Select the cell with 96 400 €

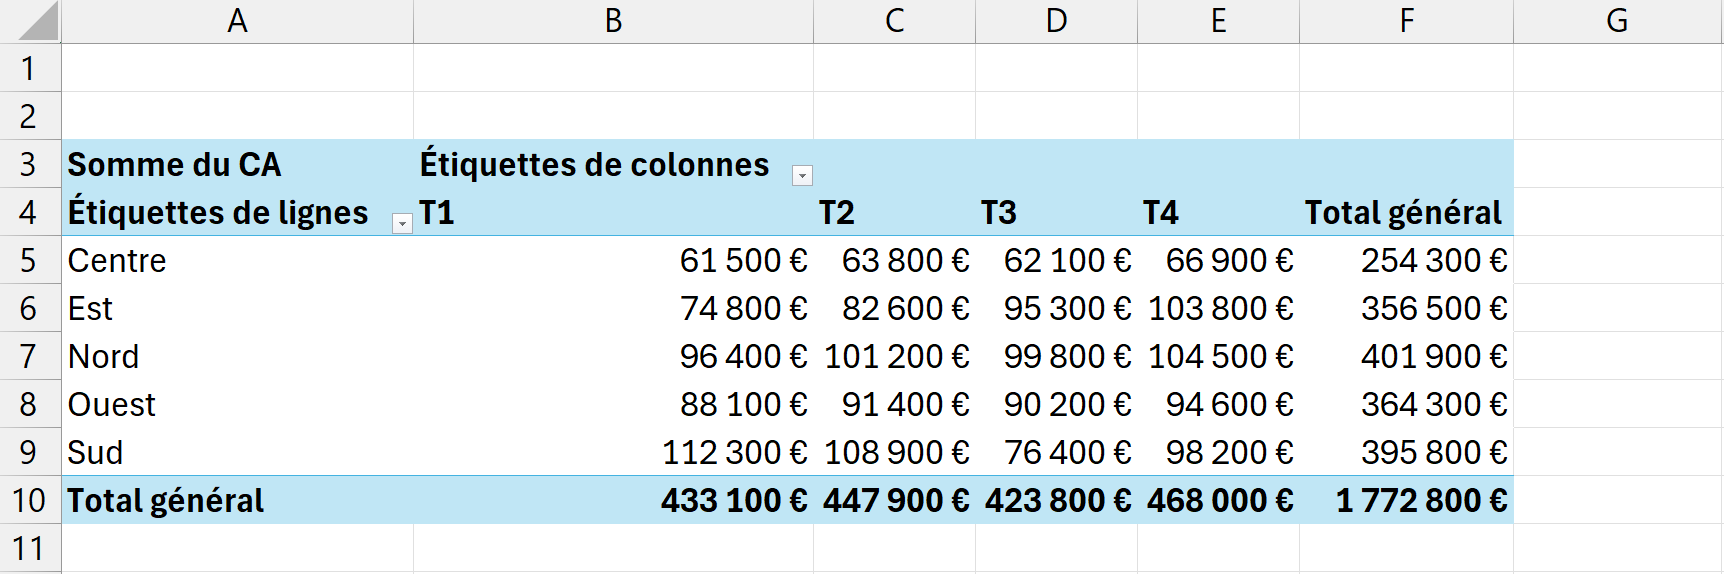click(614, 356)
